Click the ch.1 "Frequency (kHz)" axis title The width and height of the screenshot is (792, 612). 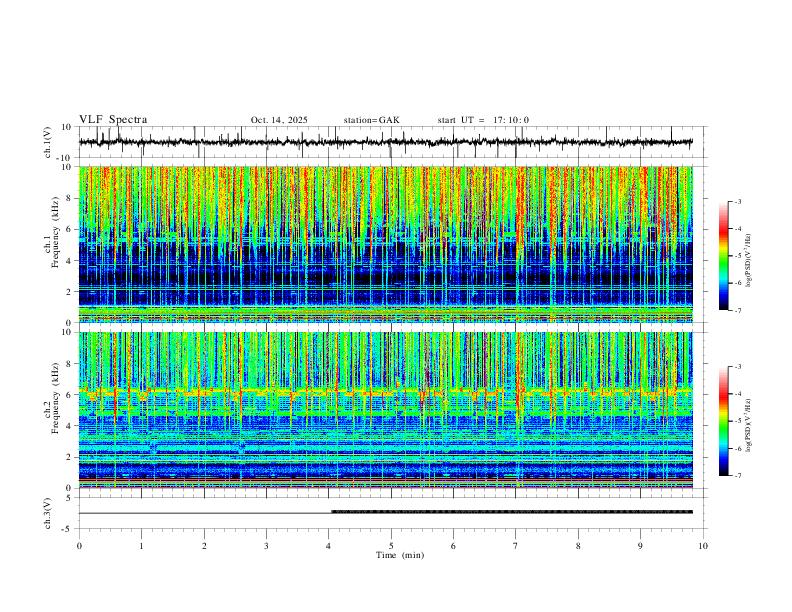[x=55, y=232]
